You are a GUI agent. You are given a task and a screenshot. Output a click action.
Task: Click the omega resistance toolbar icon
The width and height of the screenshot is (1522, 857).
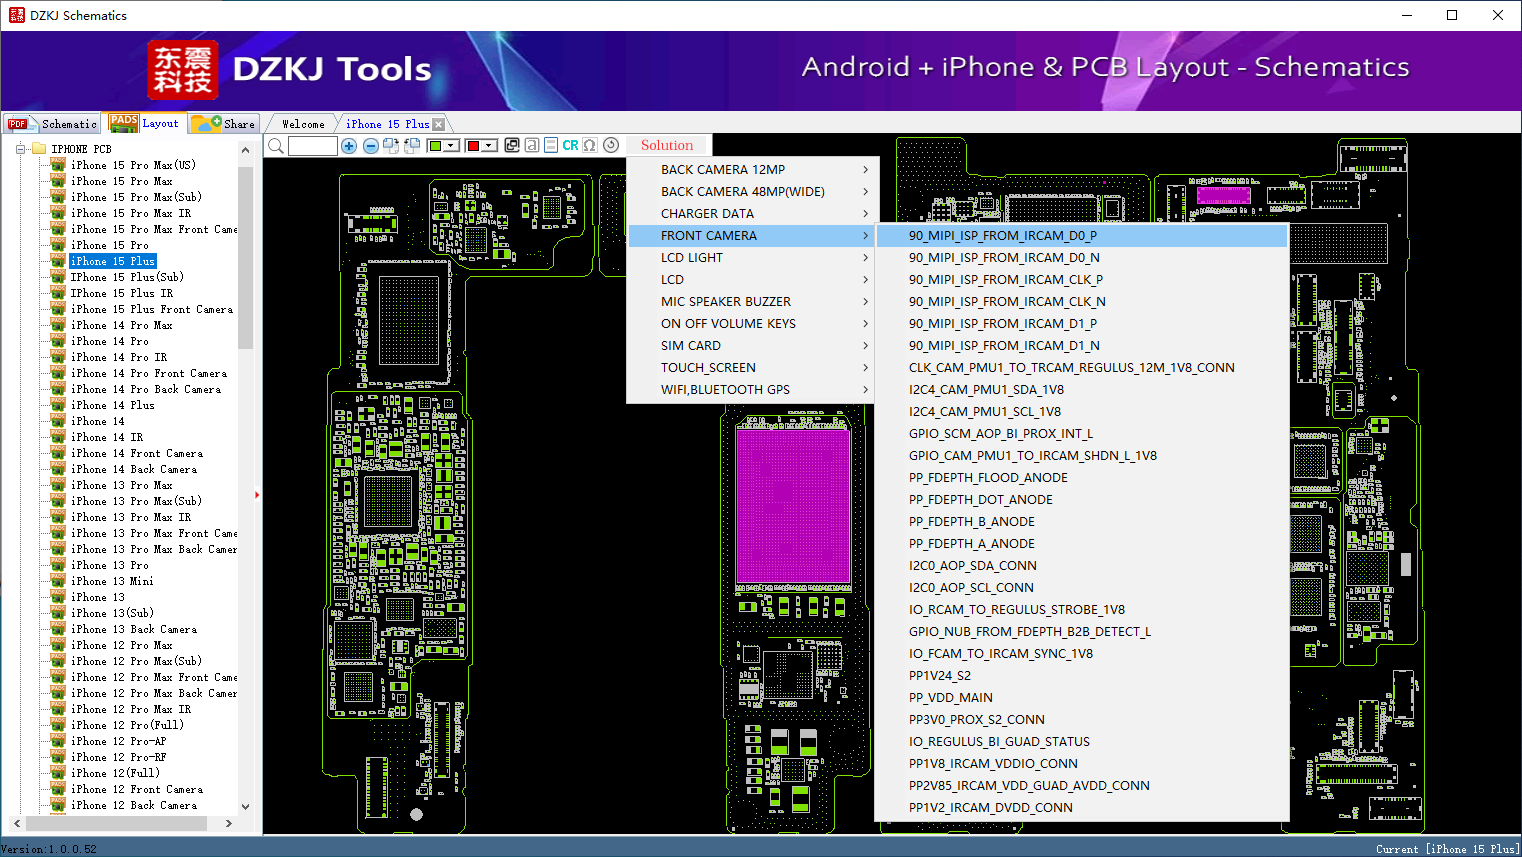coord(590,146)
